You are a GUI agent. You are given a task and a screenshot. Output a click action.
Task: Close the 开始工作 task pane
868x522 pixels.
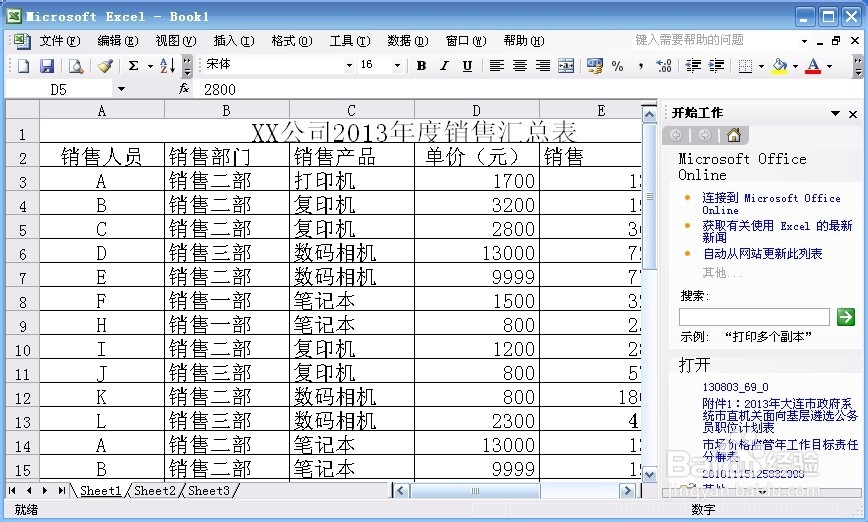coord(853,114)
